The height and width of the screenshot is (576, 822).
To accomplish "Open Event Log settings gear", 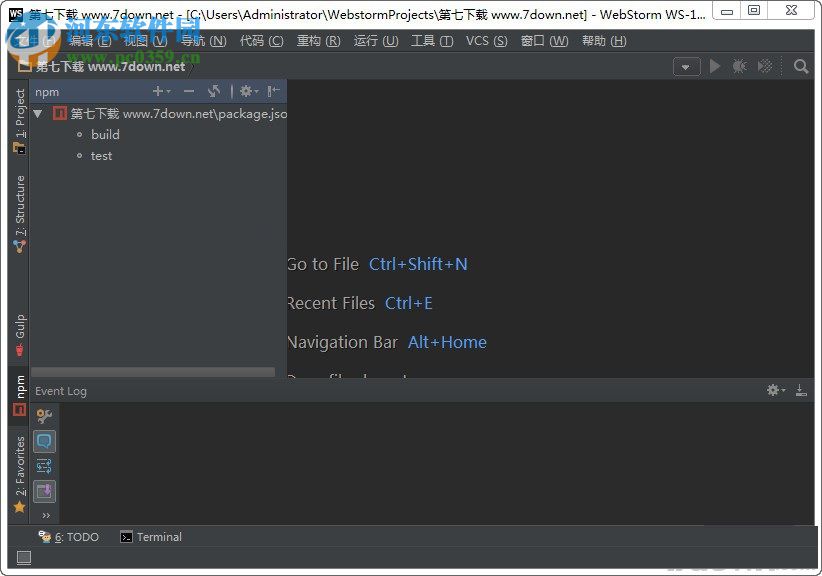I will click(x=774, y=390).
